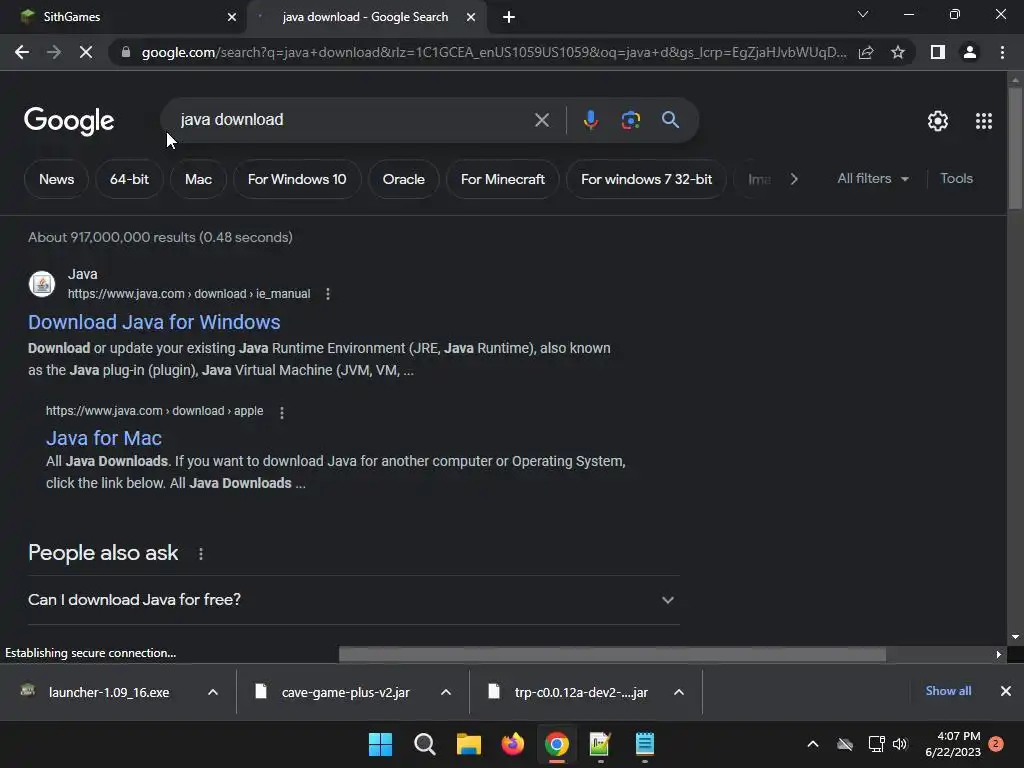Select the Mac filter chip

click(199, 179)
